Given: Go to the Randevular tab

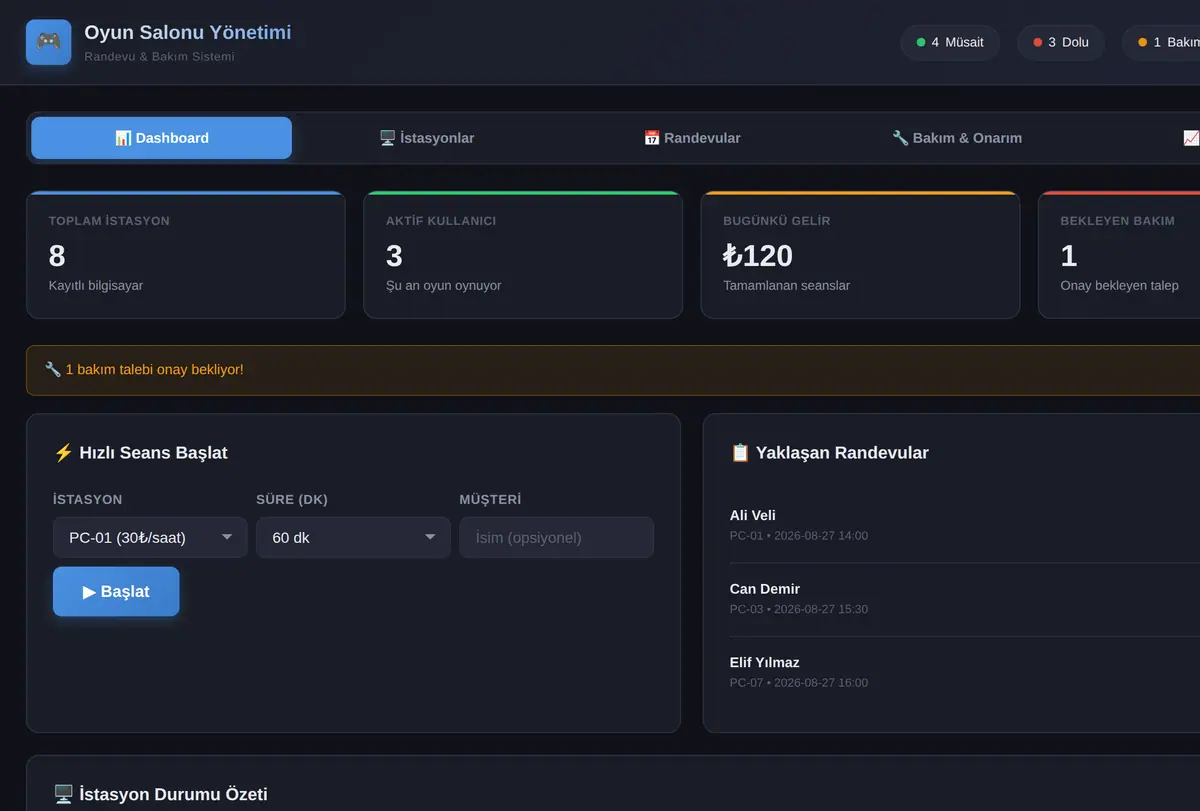Looking at the screenshot, I should pyautogui.click(x=692, y=138).
